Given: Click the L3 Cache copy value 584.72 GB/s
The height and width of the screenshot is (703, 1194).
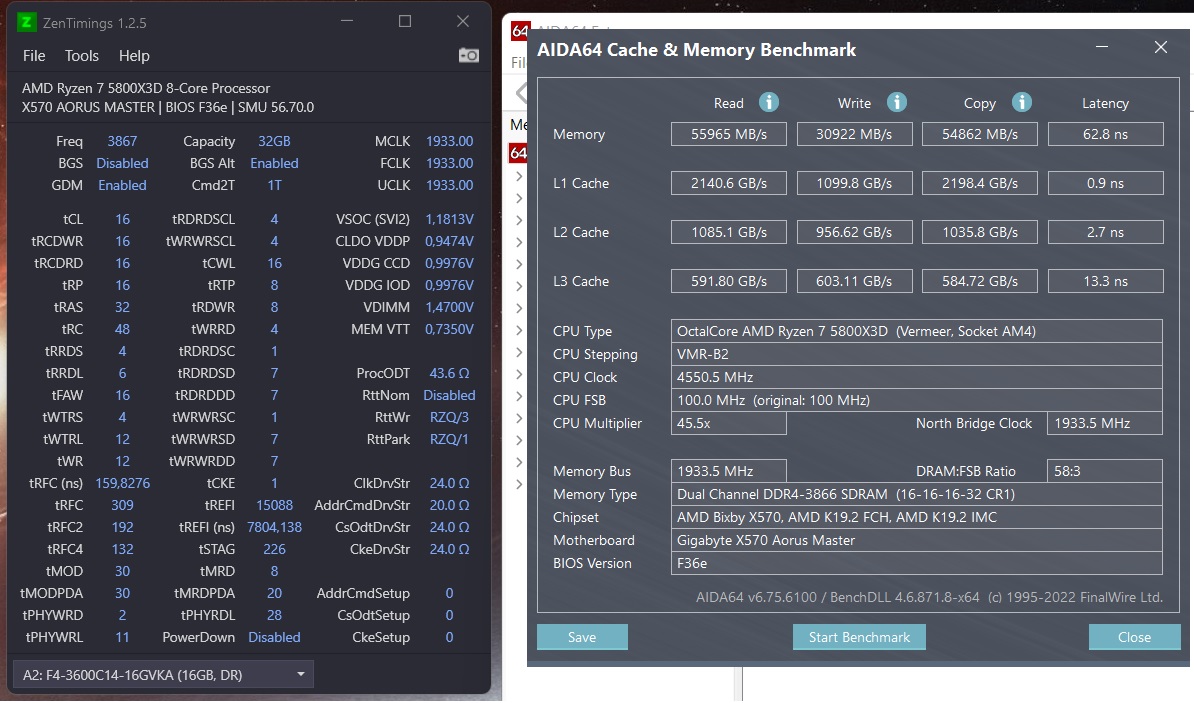Looking at the screenshot, I should tap(980, 281).
